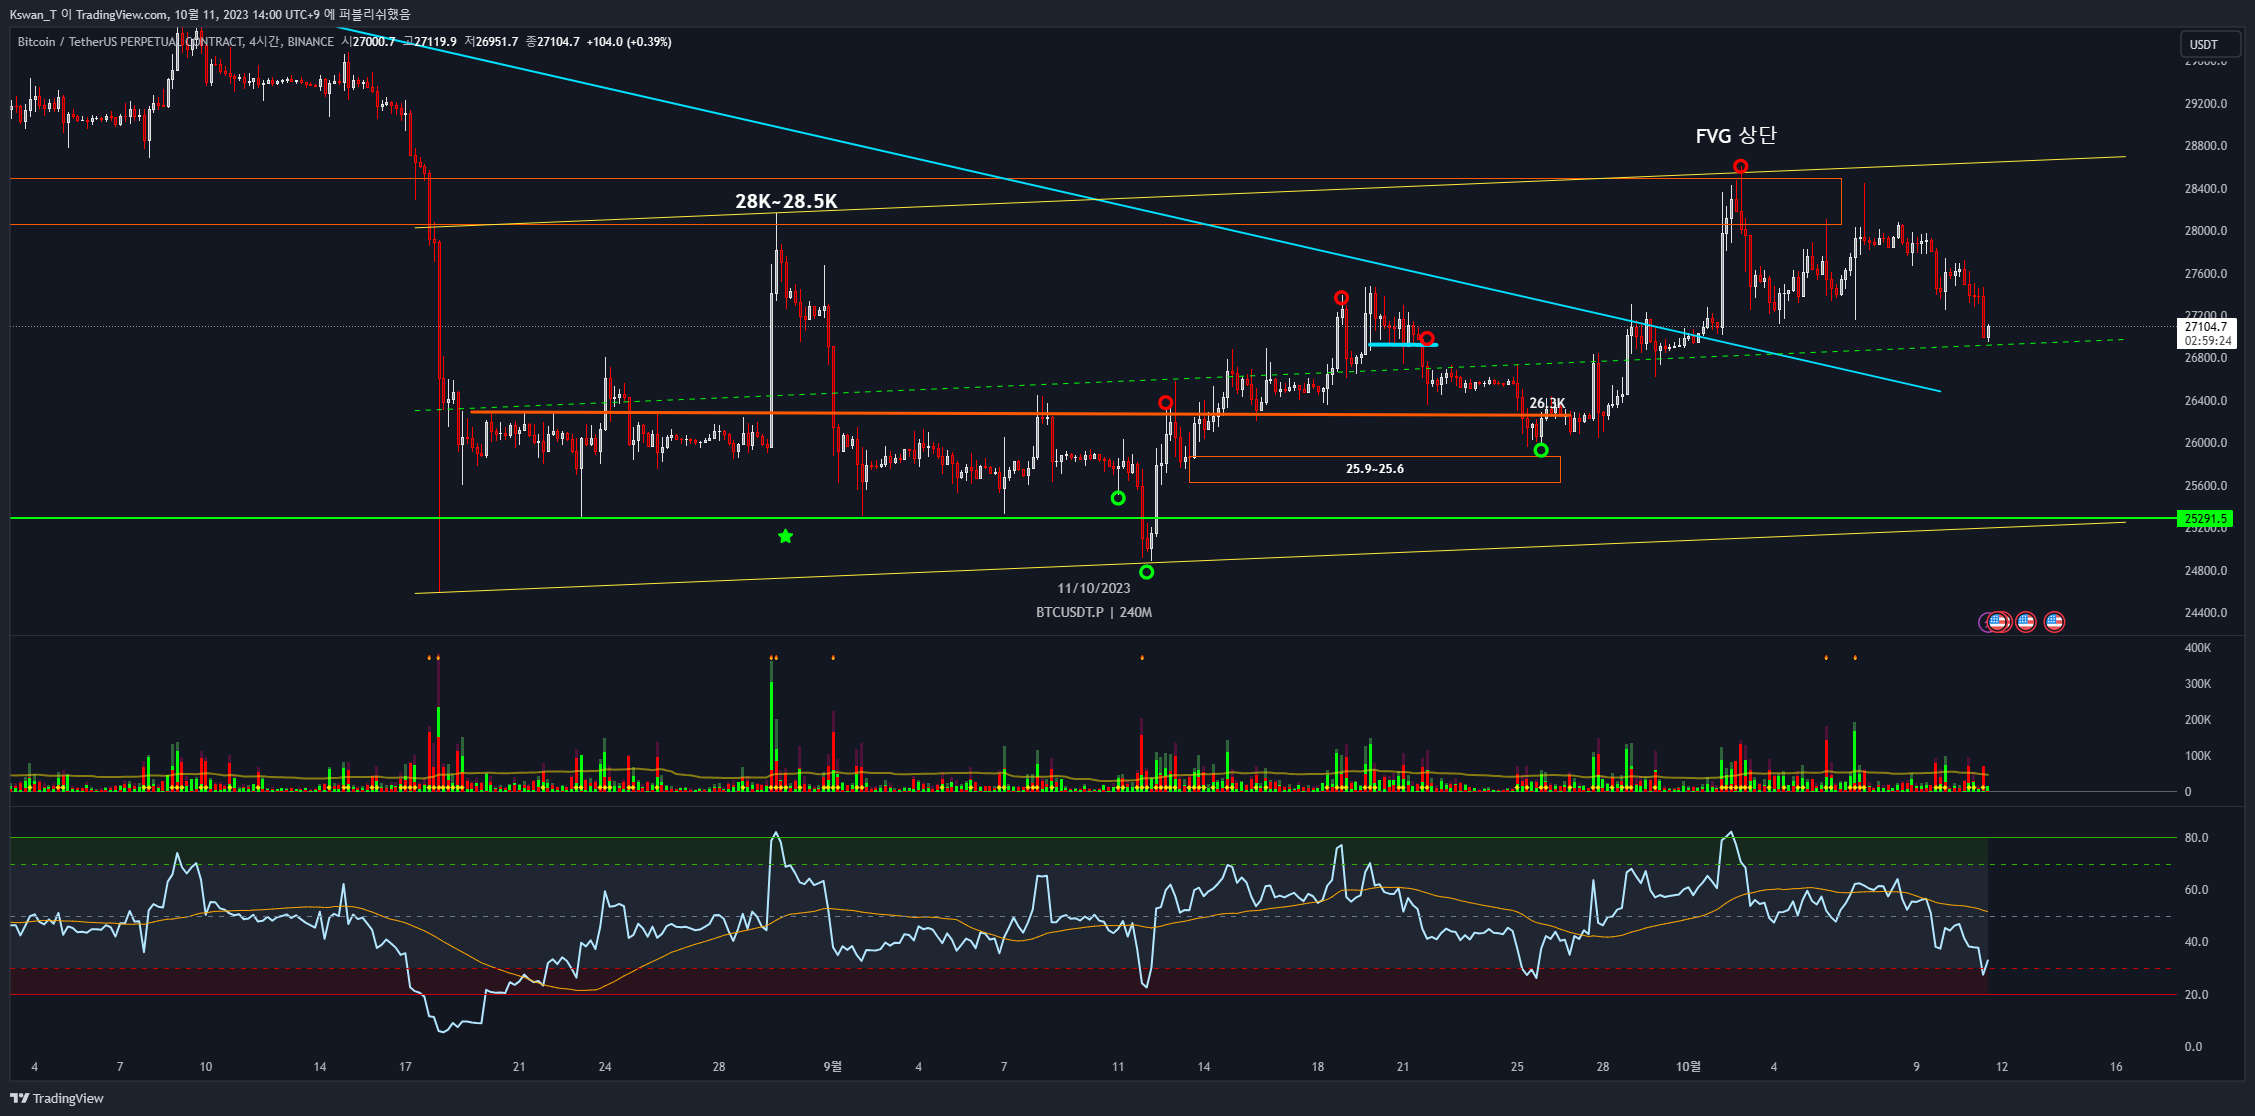
Task: Click the '10월' month label on time axis
Action: click(1688, 1066)
